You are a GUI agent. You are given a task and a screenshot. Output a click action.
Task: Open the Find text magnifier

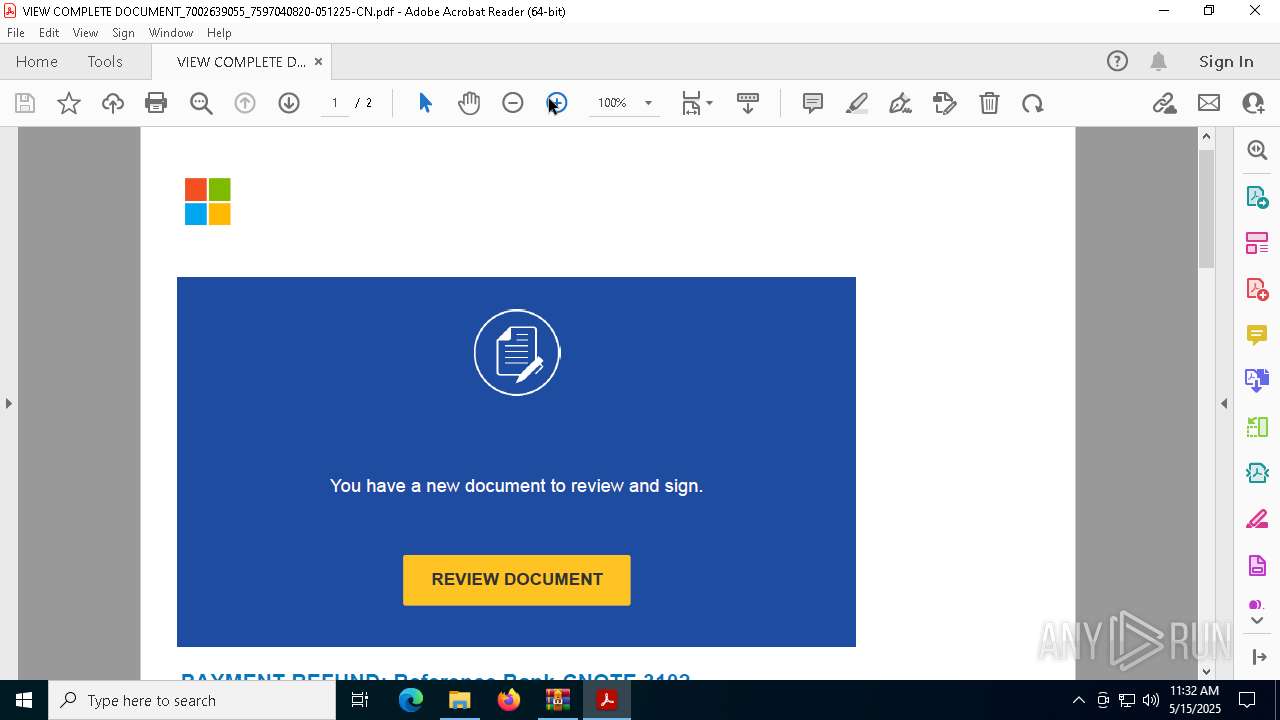201,103
